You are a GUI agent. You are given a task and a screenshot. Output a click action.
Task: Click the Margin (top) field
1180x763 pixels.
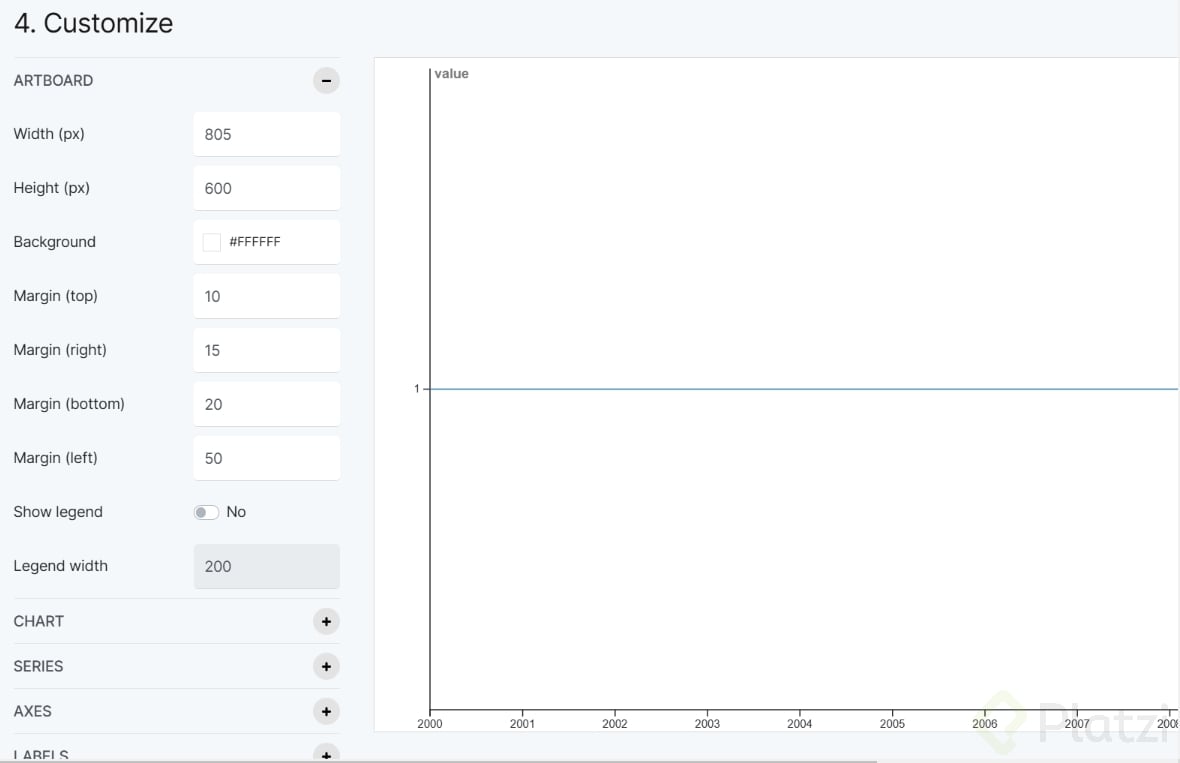(x=266, y=296)
